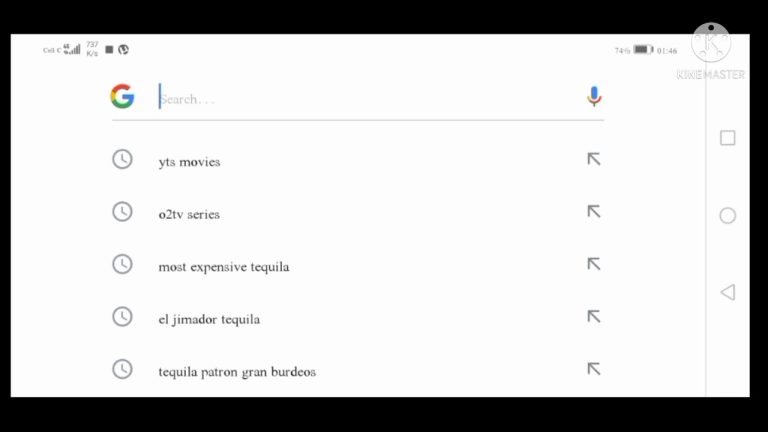This screenshot has width=768, height=432.
Task: Tap 'tequila patron gran burdeos' suggestion
Action: click(x=237, y=372)
